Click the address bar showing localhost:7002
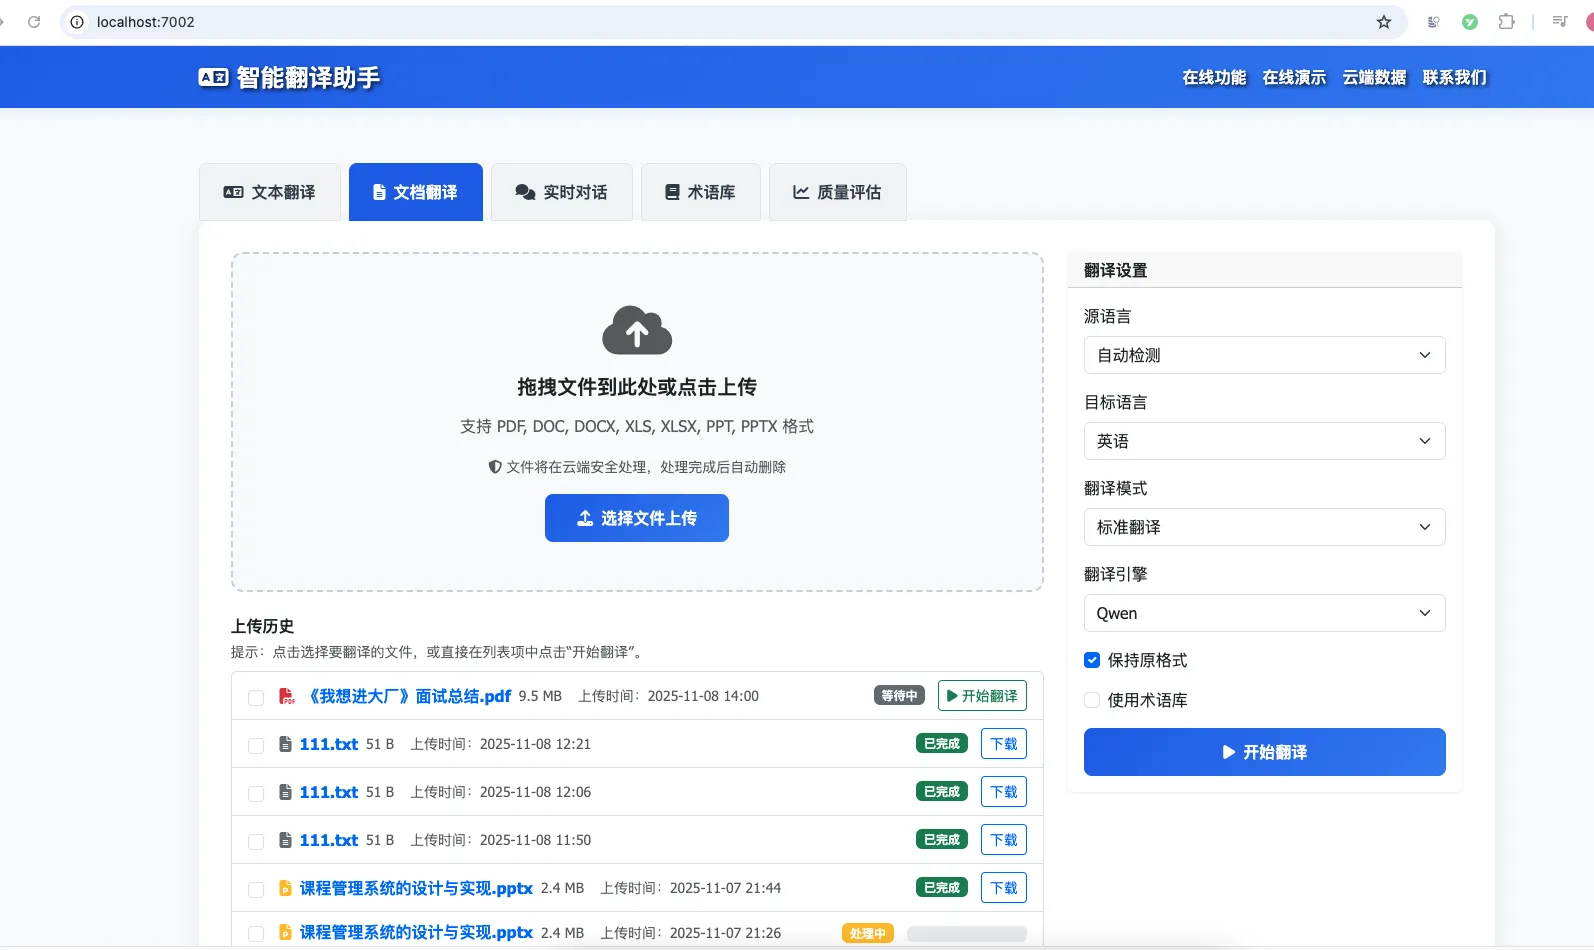1594x950 pixels. coord(700,22)
